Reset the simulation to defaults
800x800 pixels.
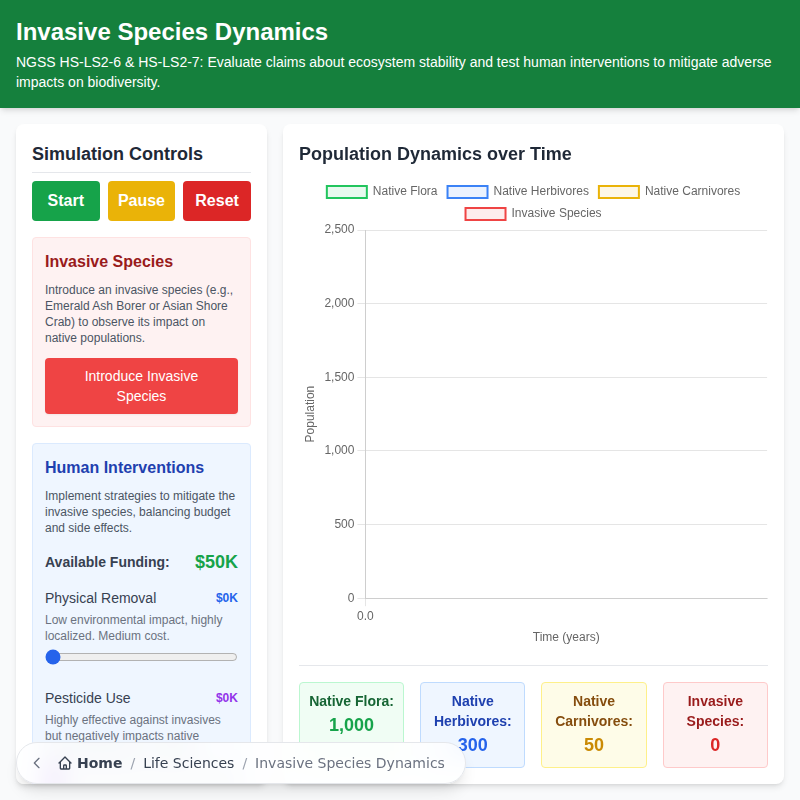[216, 200]
